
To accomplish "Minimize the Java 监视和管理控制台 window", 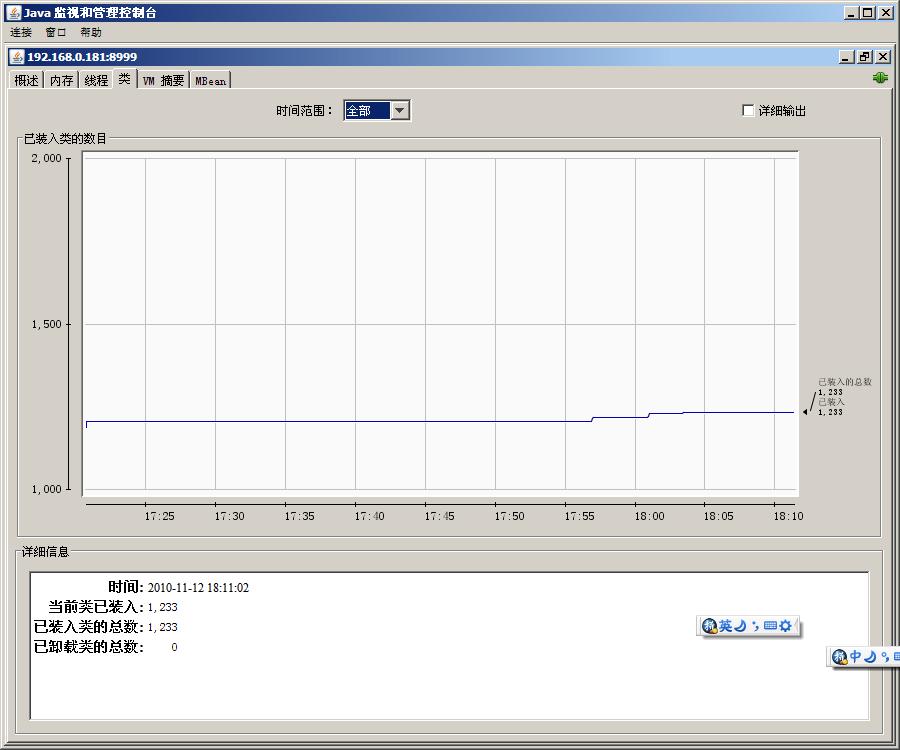I will pos(851,13).
